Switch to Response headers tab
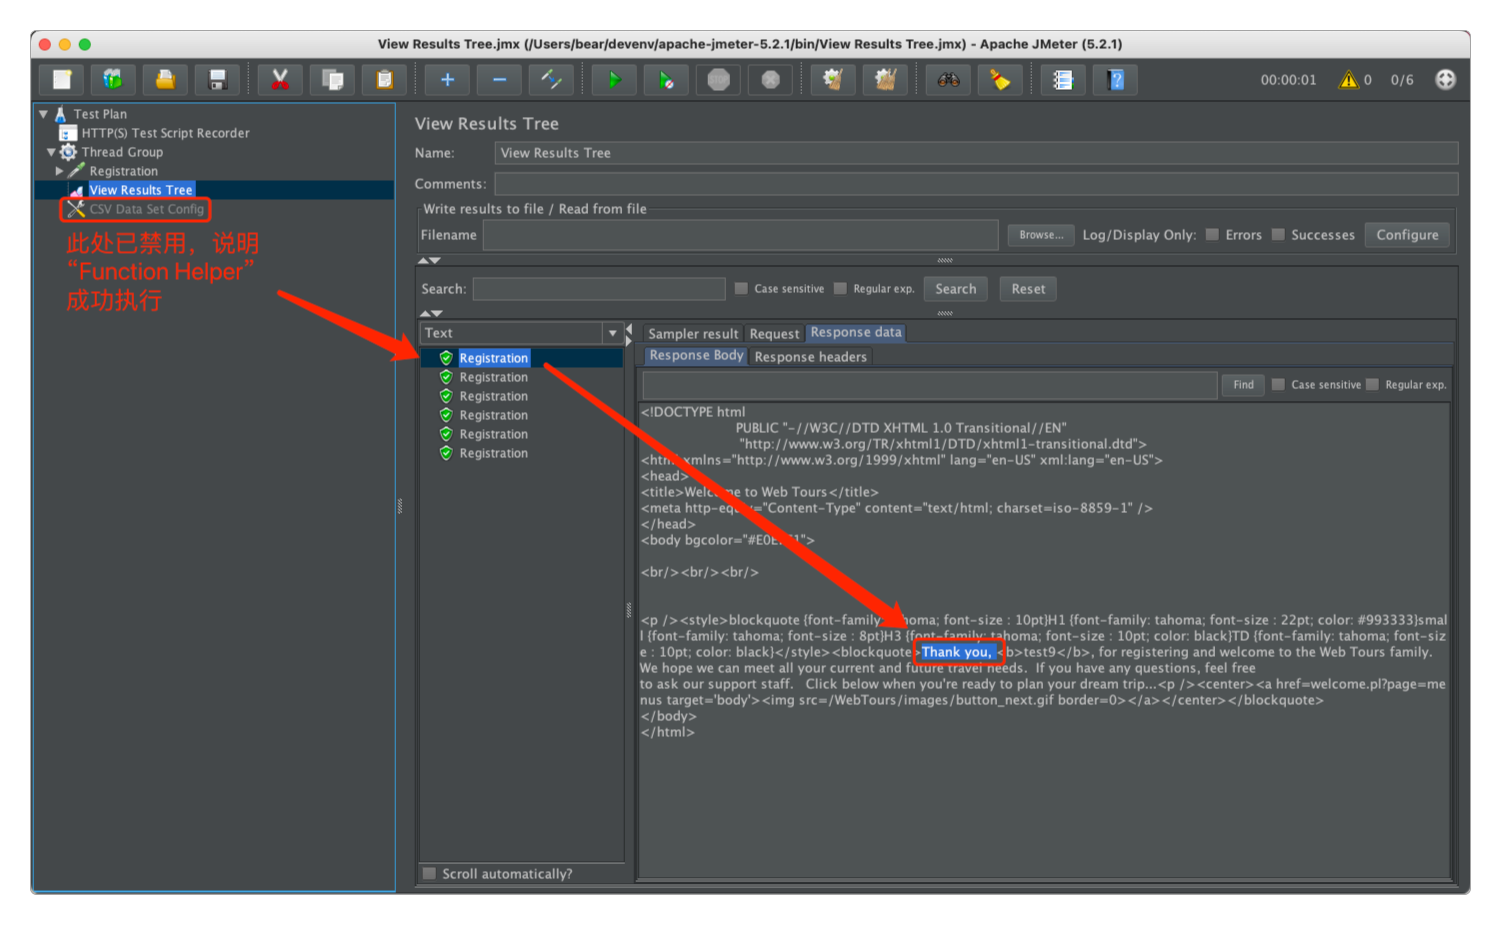 810,357
